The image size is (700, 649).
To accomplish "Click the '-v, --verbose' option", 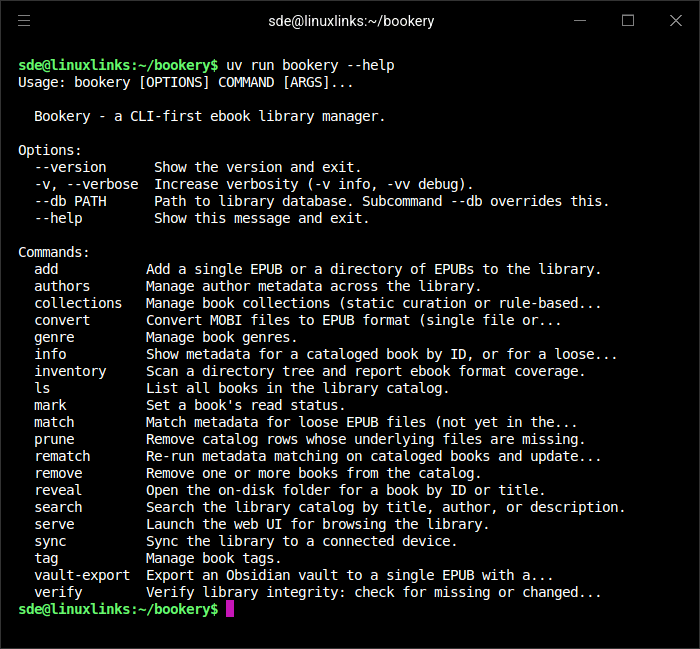I will click(87, 184).
